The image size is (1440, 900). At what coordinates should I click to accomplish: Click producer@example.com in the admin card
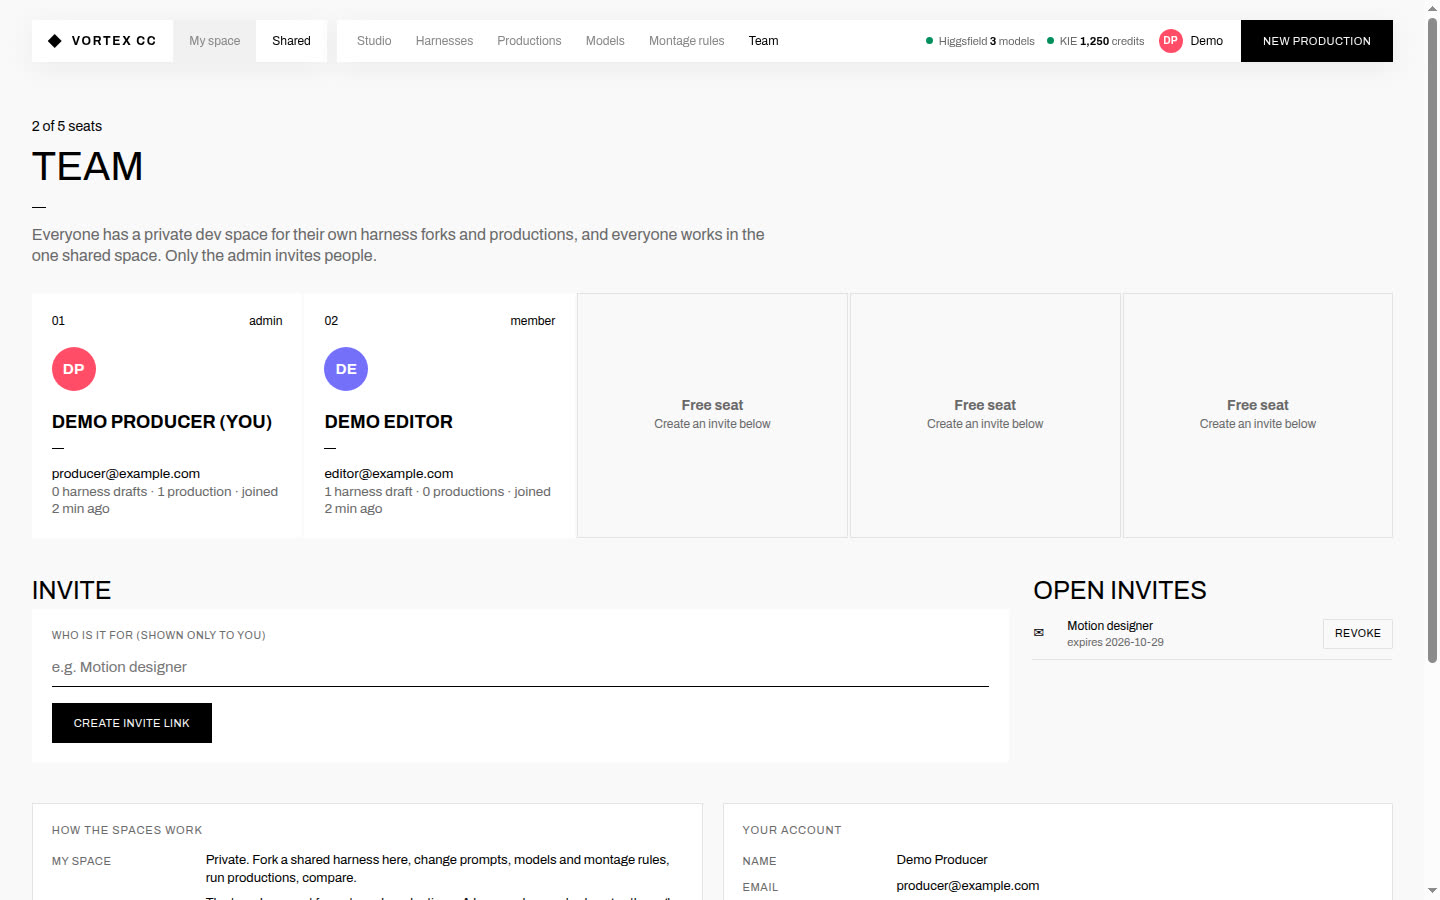[x=126, y=474]
